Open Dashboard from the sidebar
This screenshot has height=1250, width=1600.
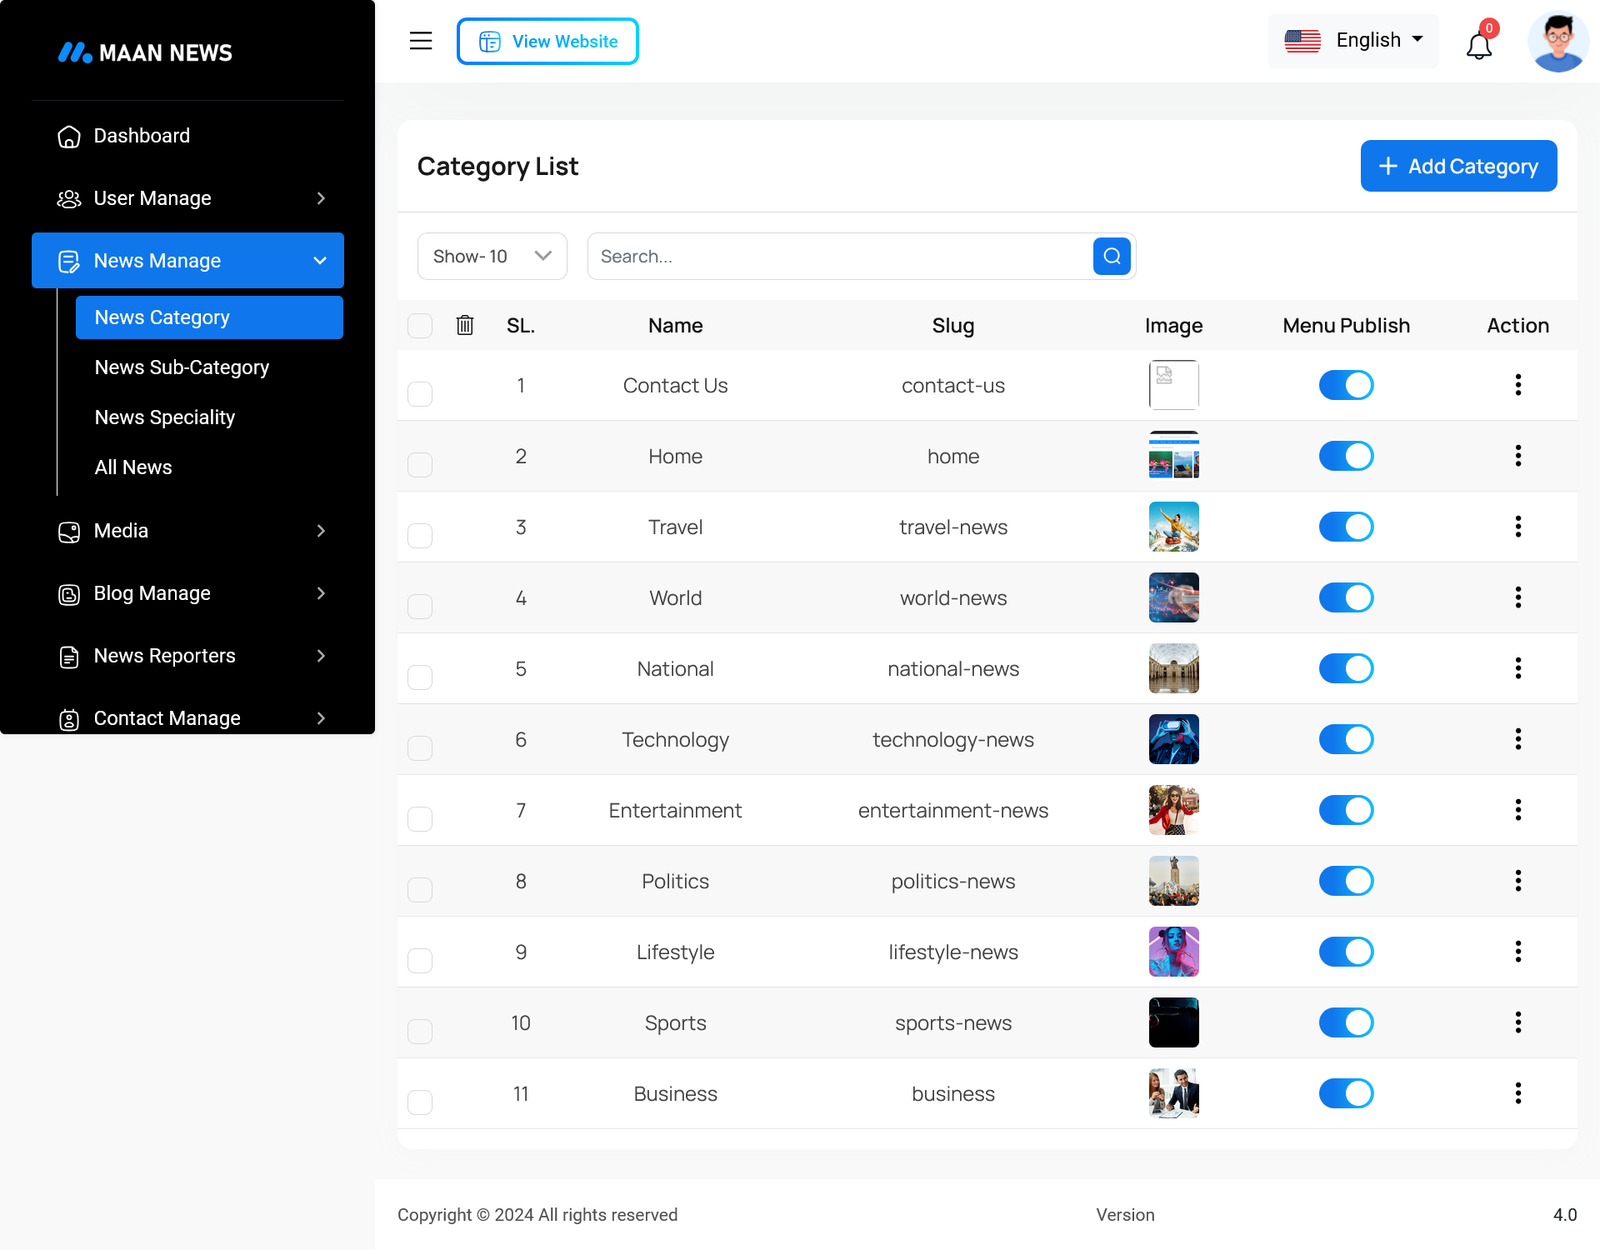tap(142, 136)
